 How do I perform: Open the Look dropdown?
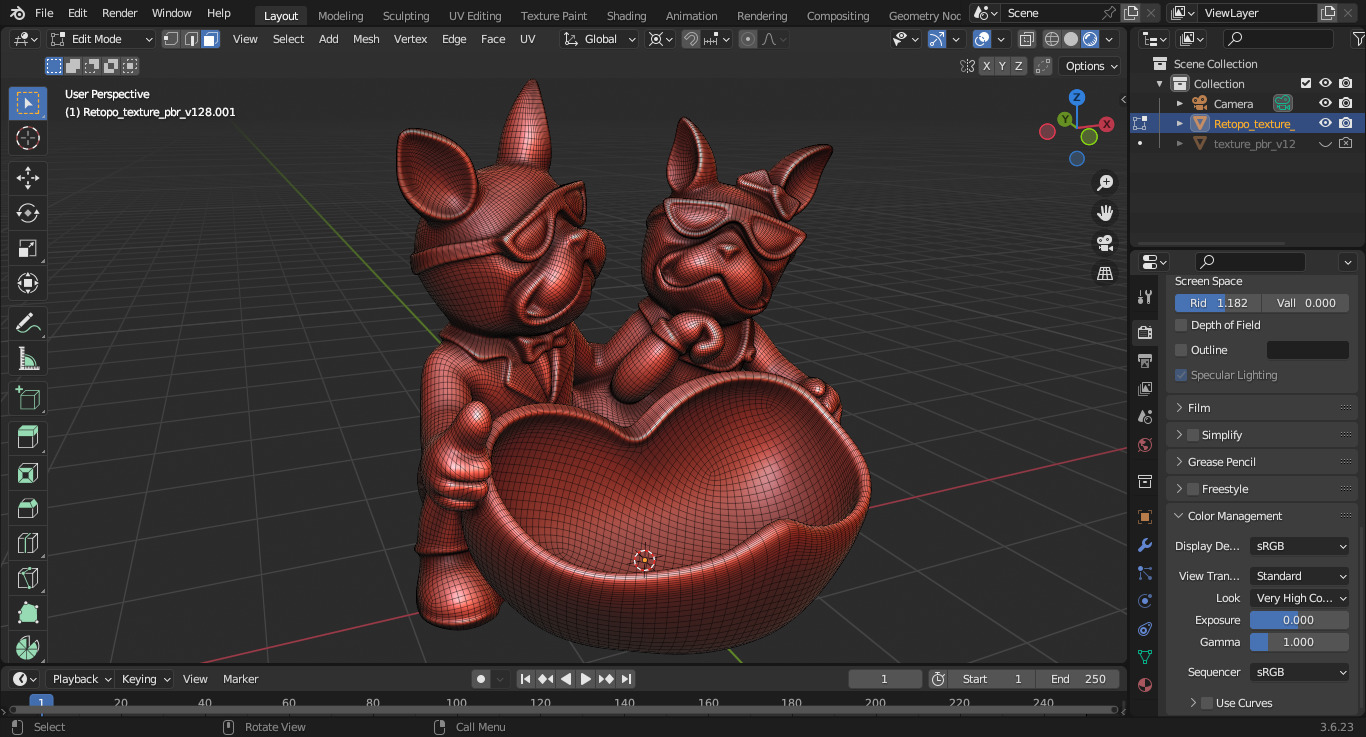click(x=1300, y=598)
